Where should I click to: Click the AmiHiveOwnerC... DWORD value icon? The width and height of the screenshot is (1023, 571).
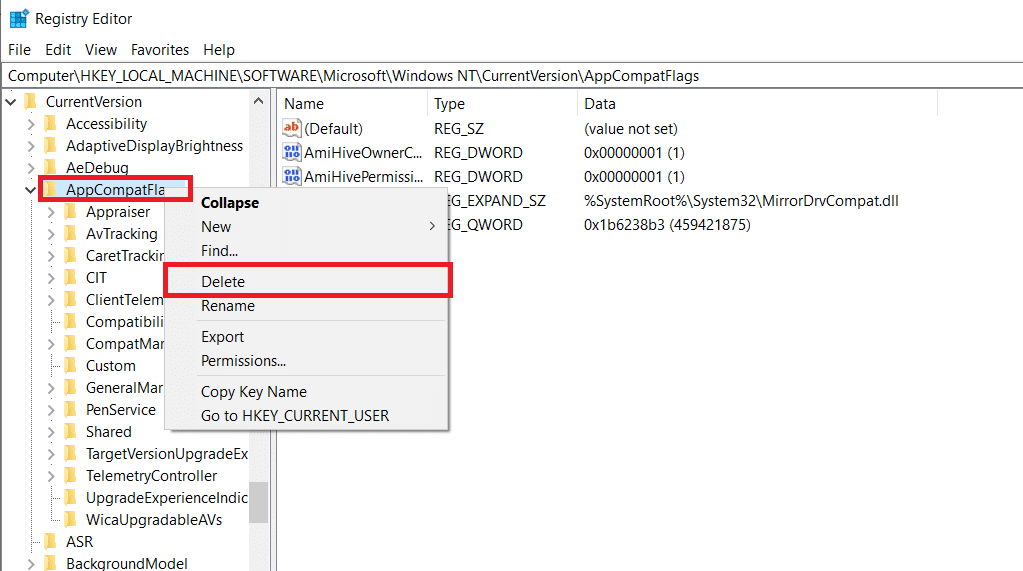[292, 152]
